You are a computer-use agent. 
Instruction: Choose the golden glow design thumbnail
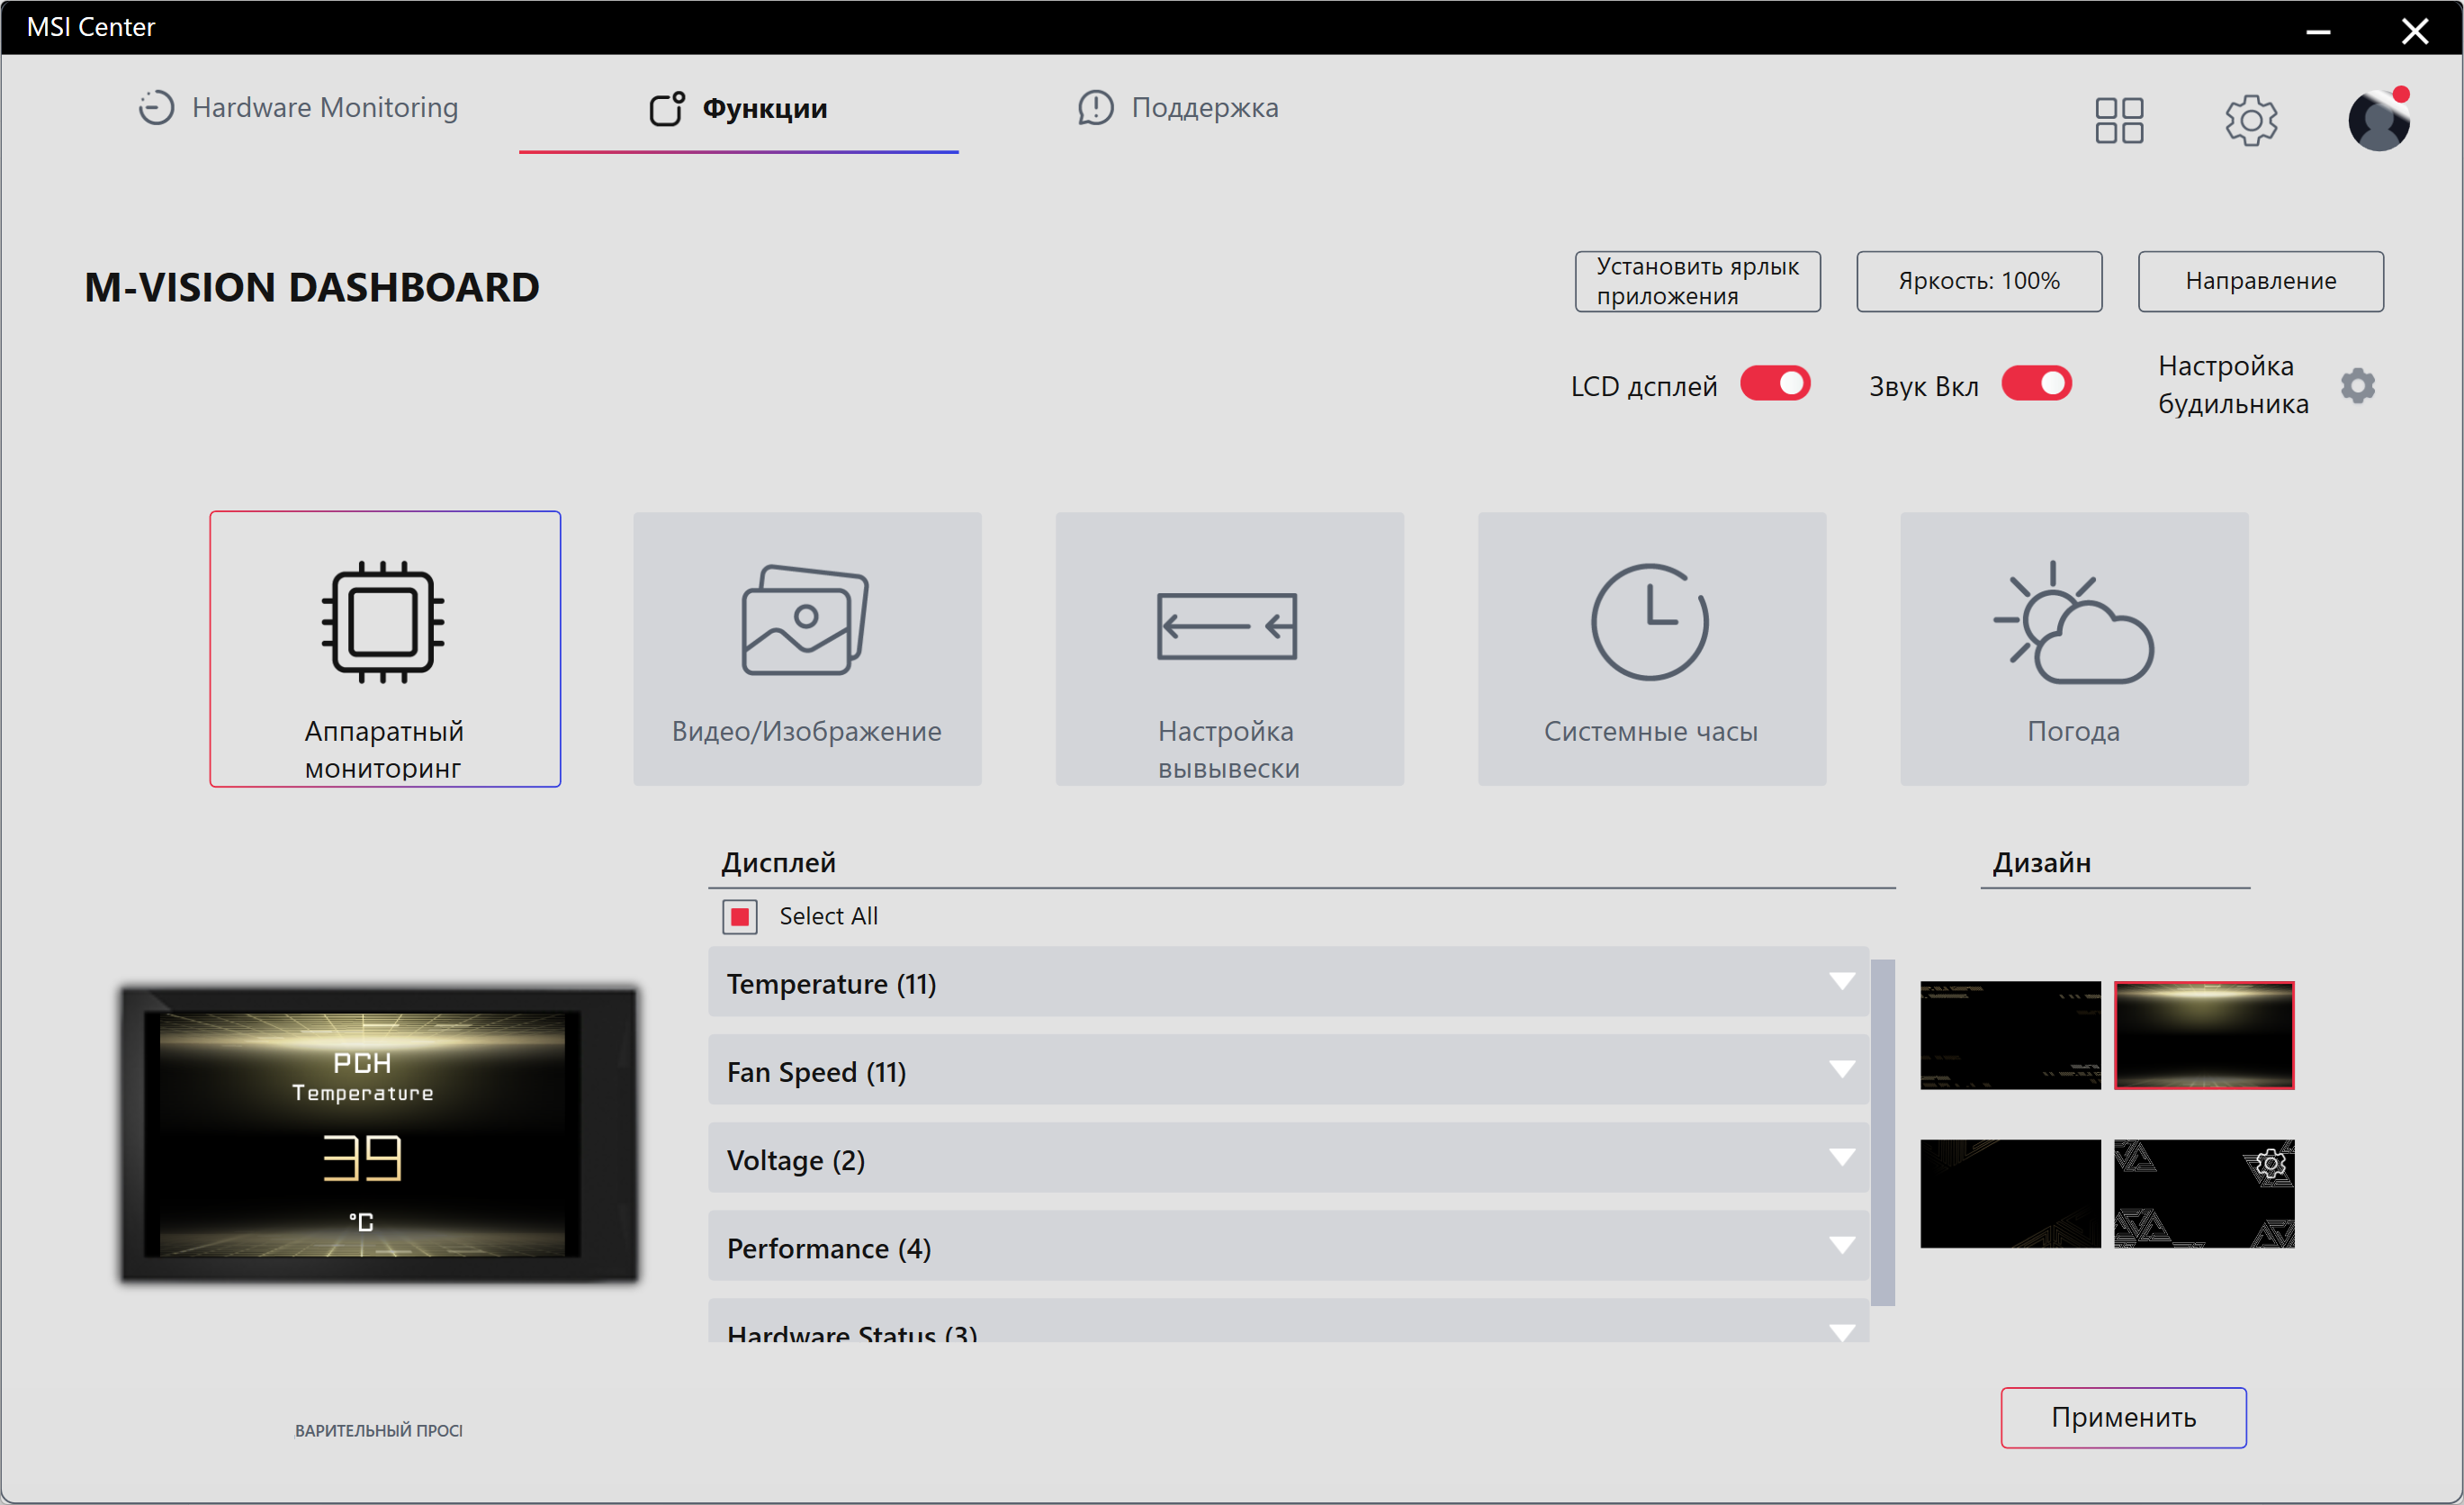coord(2204,1035)
